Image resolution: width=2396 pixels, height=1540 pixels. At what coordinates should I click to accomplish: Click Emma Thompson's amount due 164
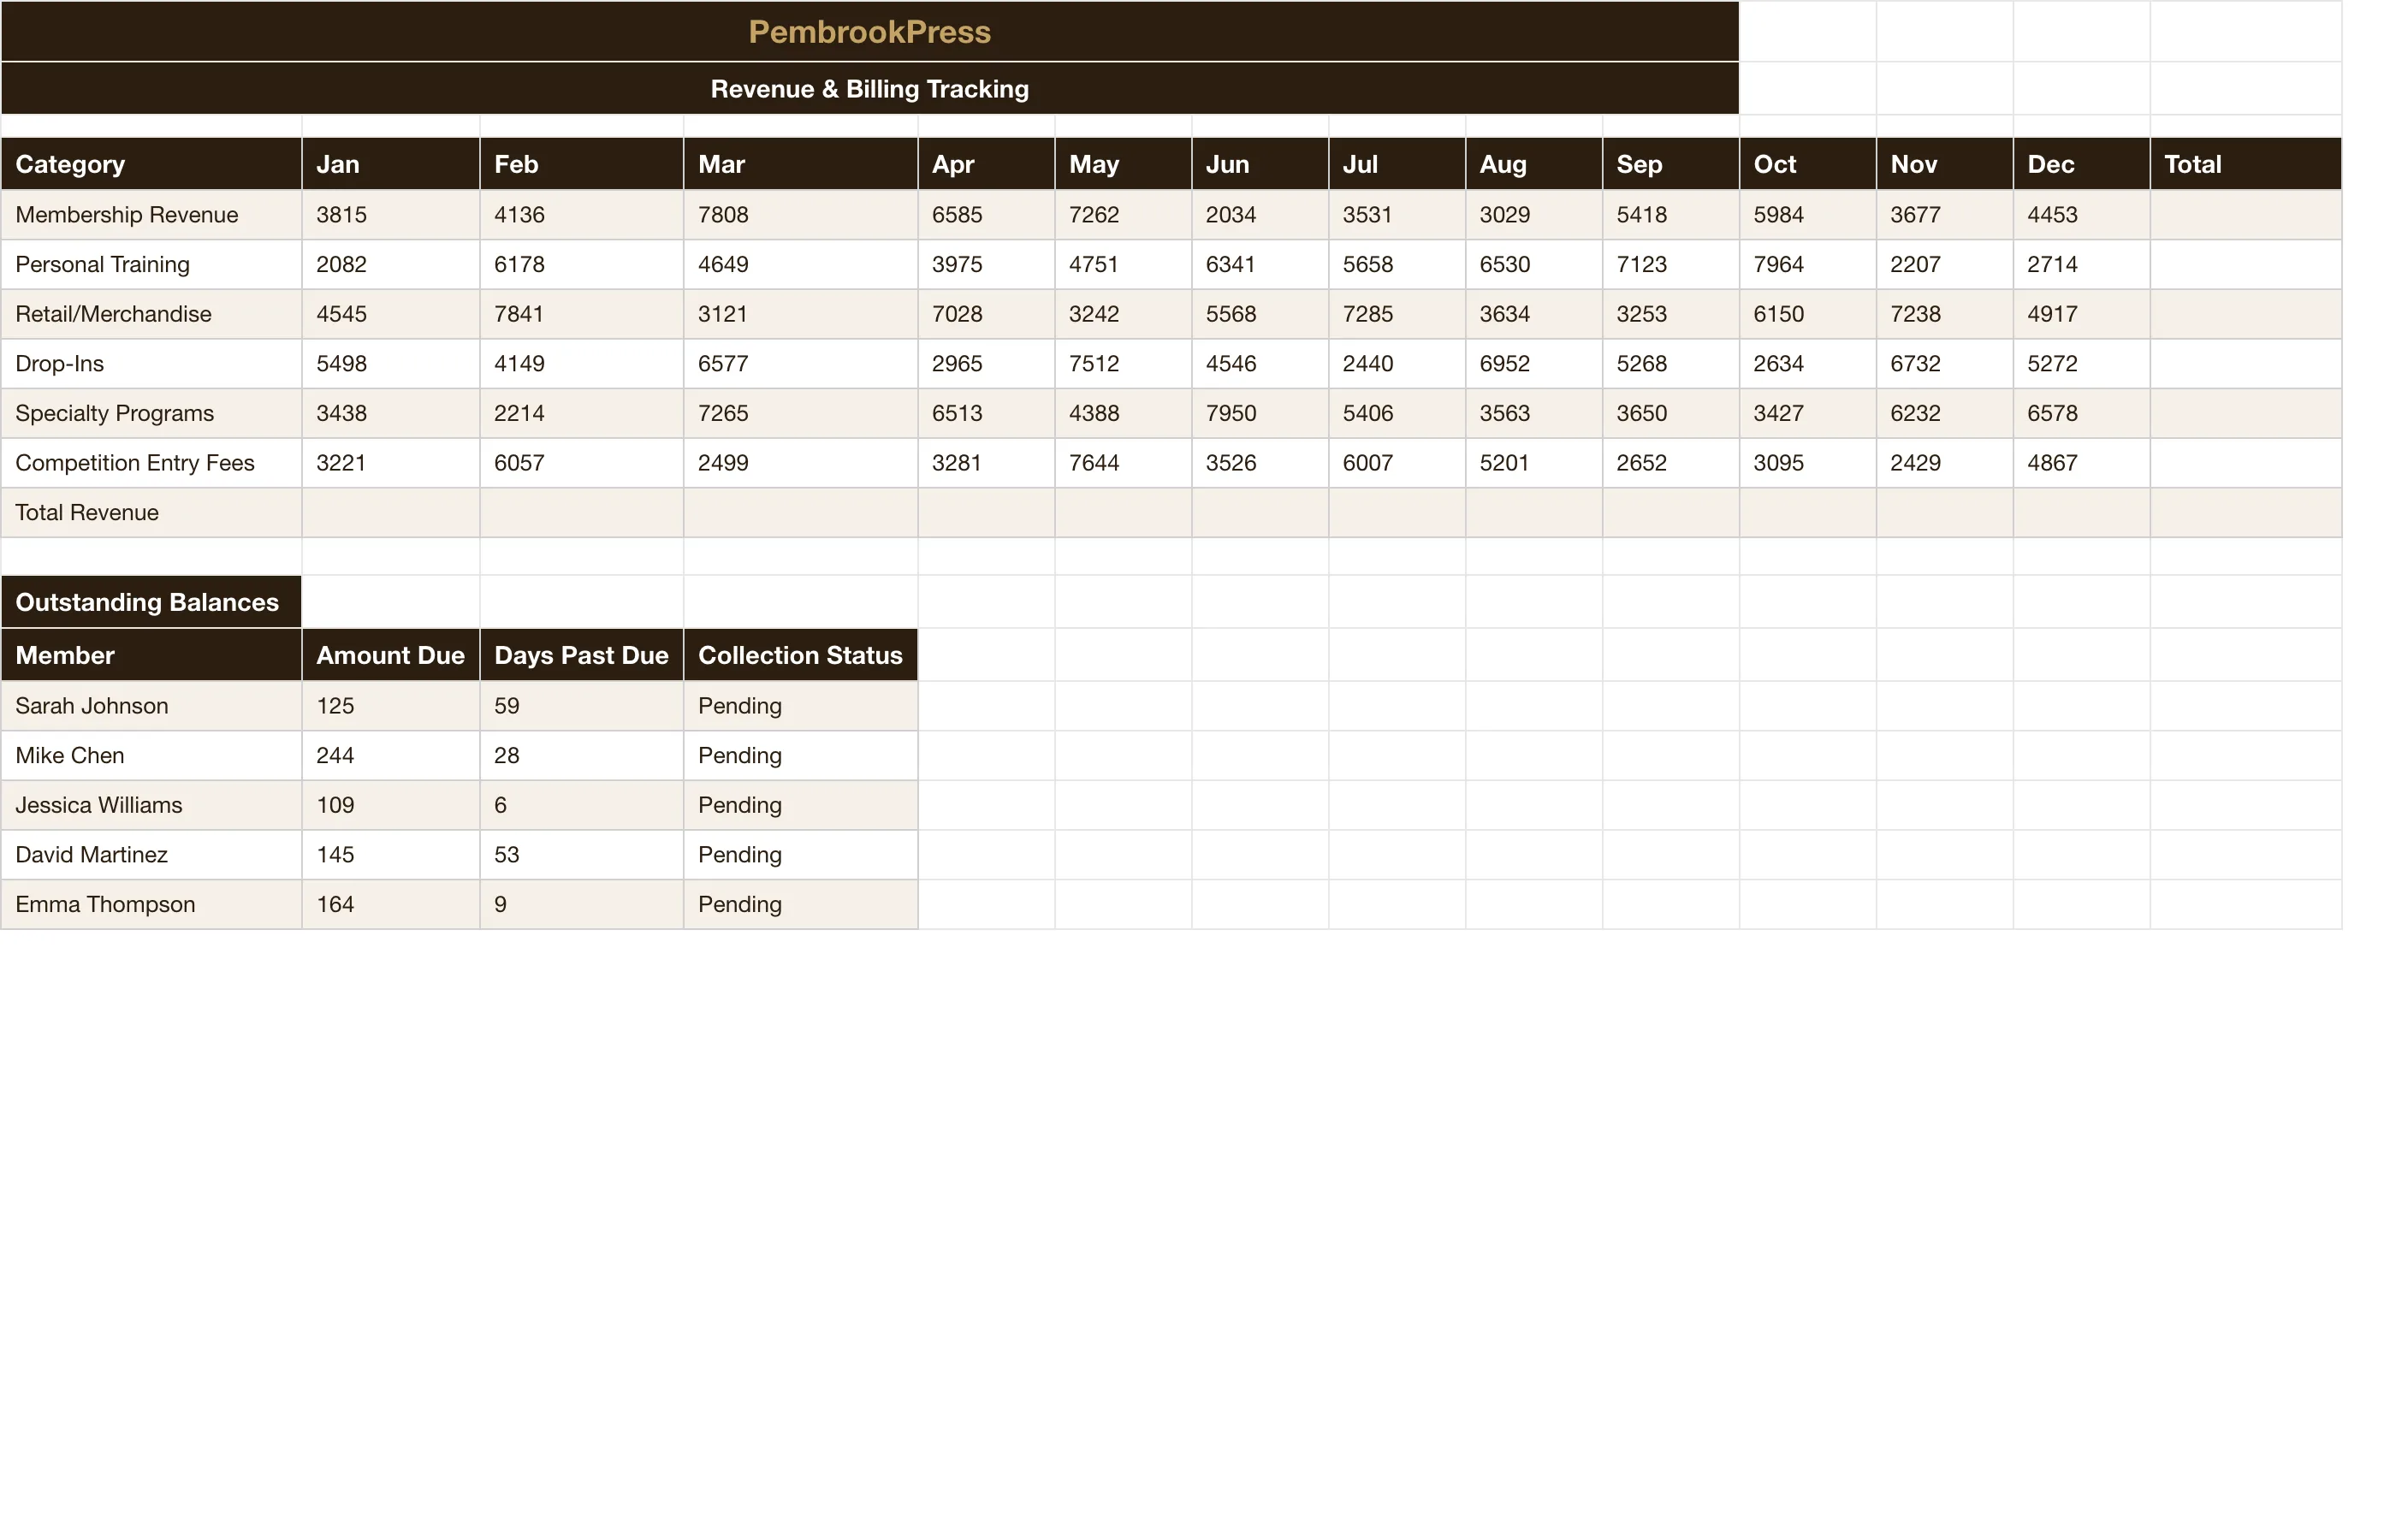pos(390,904)
